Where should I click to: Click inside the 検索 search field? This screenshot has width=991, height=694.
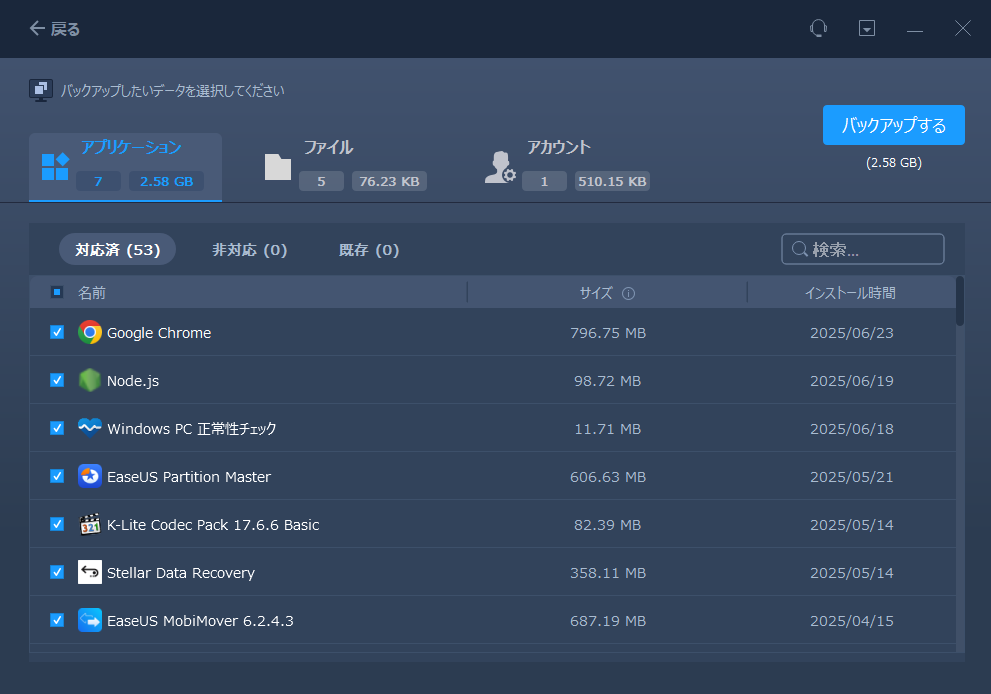pyautogui.click(x=862, y=249)
